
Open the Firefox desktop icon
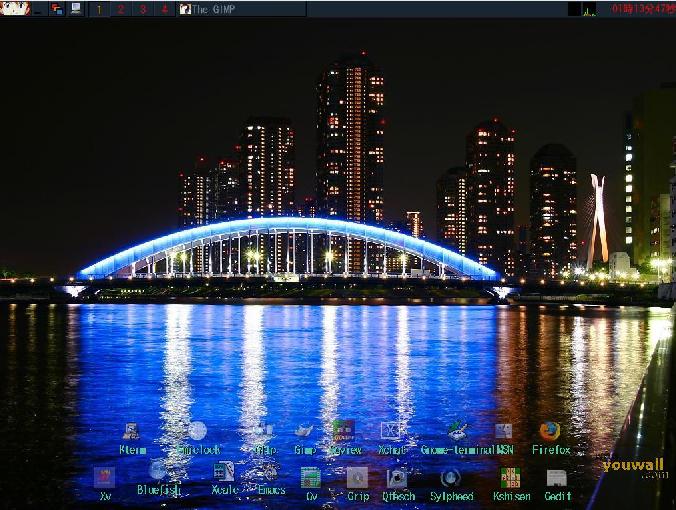[550, 432]
